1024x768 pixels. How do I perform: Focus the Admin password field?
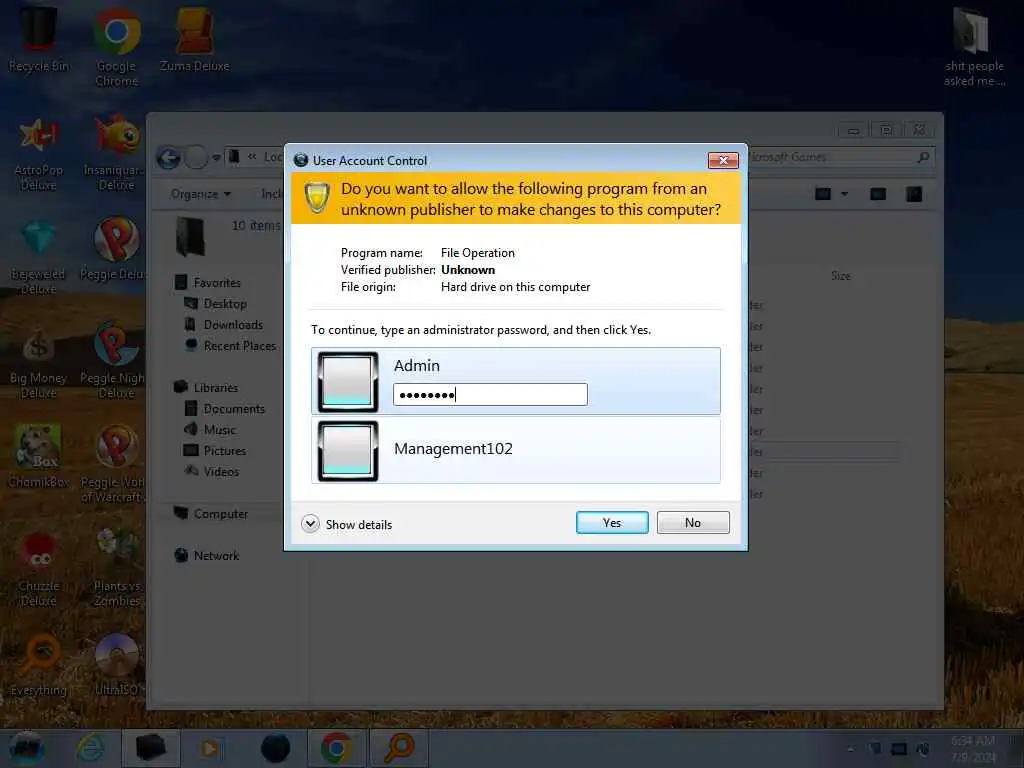click(490, 394)
